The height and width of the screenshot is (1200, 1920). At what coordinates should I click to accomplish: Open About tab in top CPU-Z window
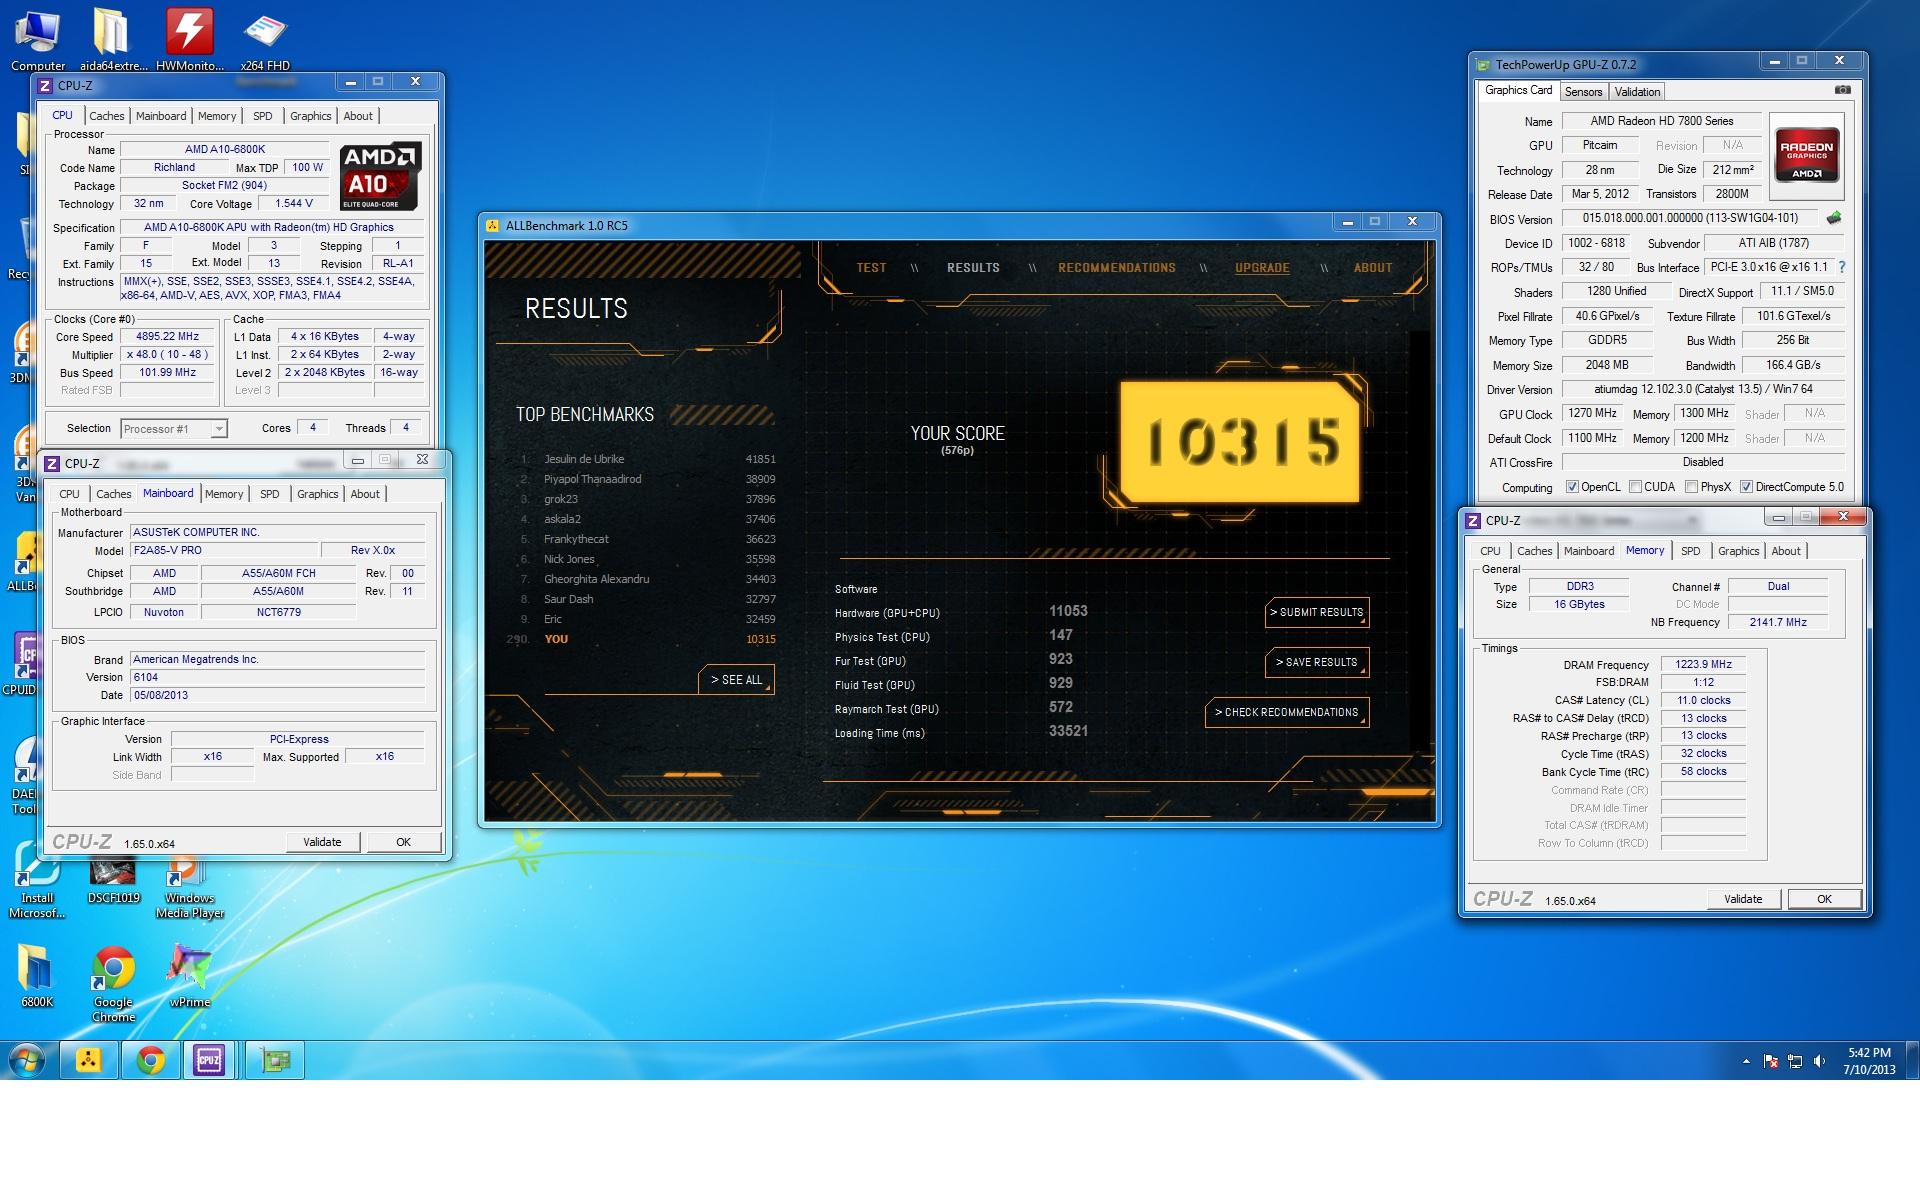tap(358, 116)
